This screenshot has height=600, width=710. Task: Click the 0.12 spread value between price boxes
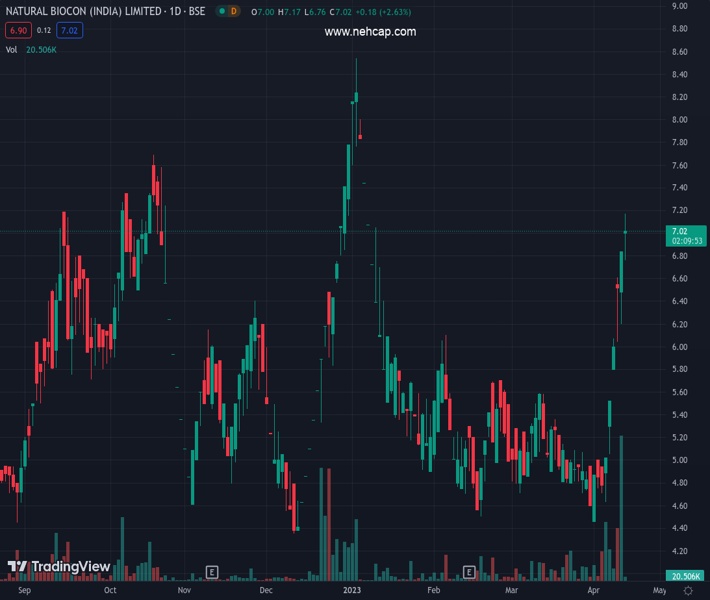pyautogui.click(x=43, y=31)
